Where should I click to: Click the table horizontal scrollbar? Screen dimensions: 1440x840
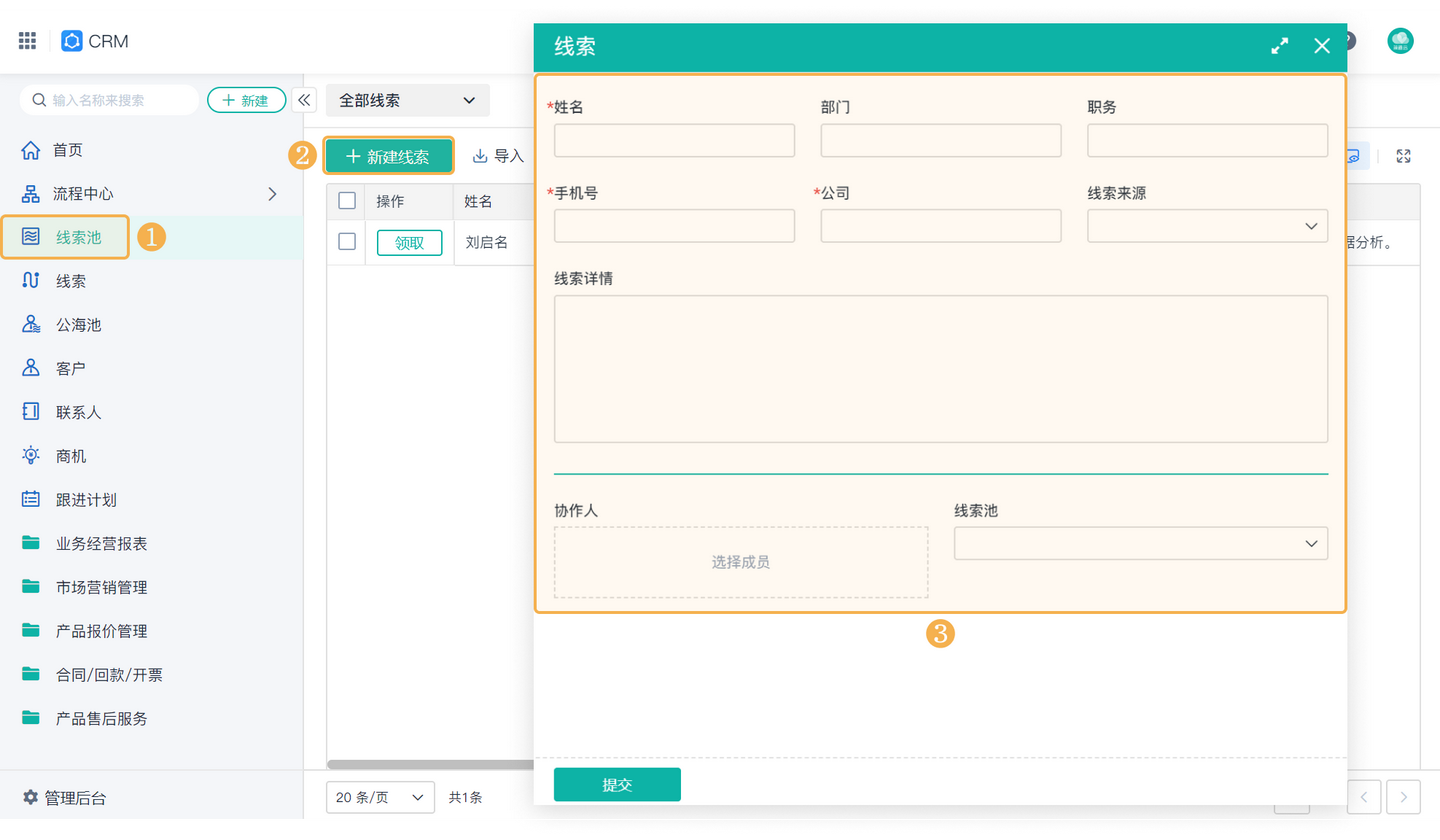point(430,765)
